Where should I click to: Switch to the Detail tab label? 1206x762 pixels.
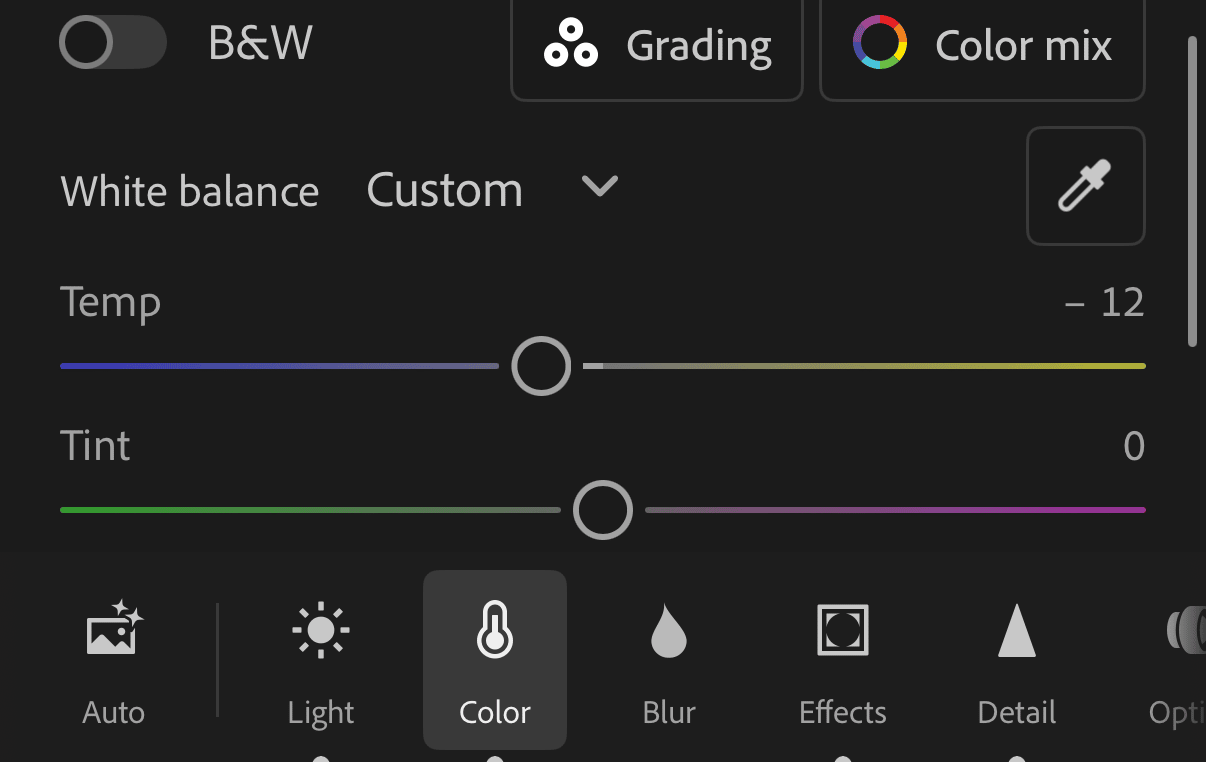pos(1017,713)
